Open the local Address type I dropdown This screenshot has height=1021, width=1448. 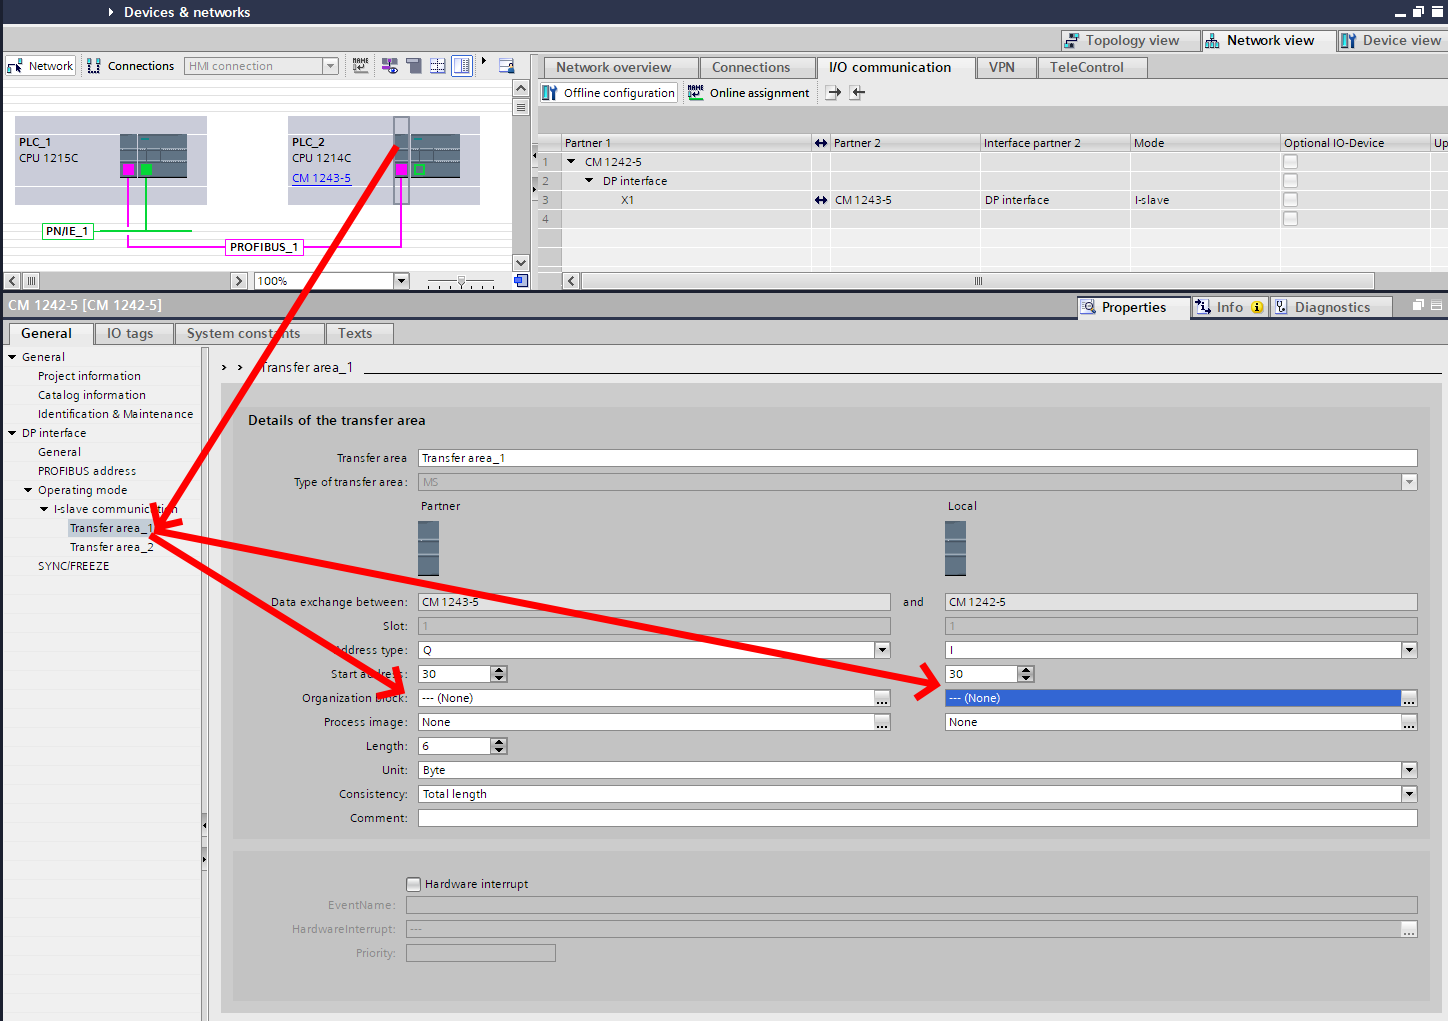coord(1409,650)
